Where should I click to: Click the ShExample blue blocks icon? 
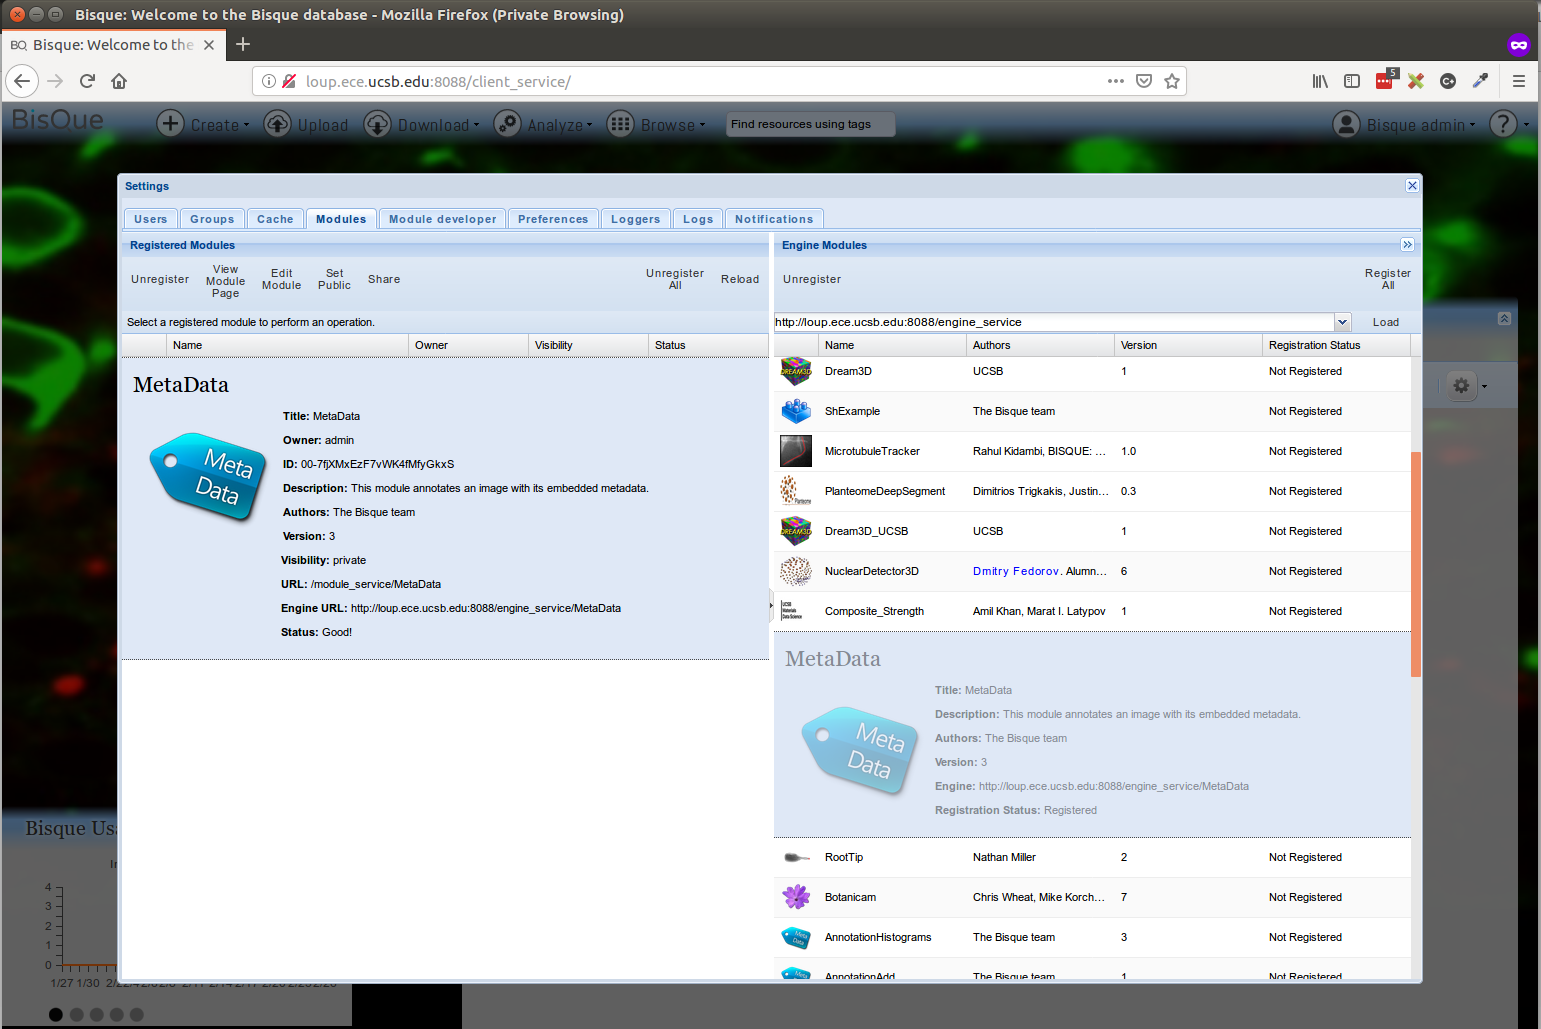tap(796, 412)
